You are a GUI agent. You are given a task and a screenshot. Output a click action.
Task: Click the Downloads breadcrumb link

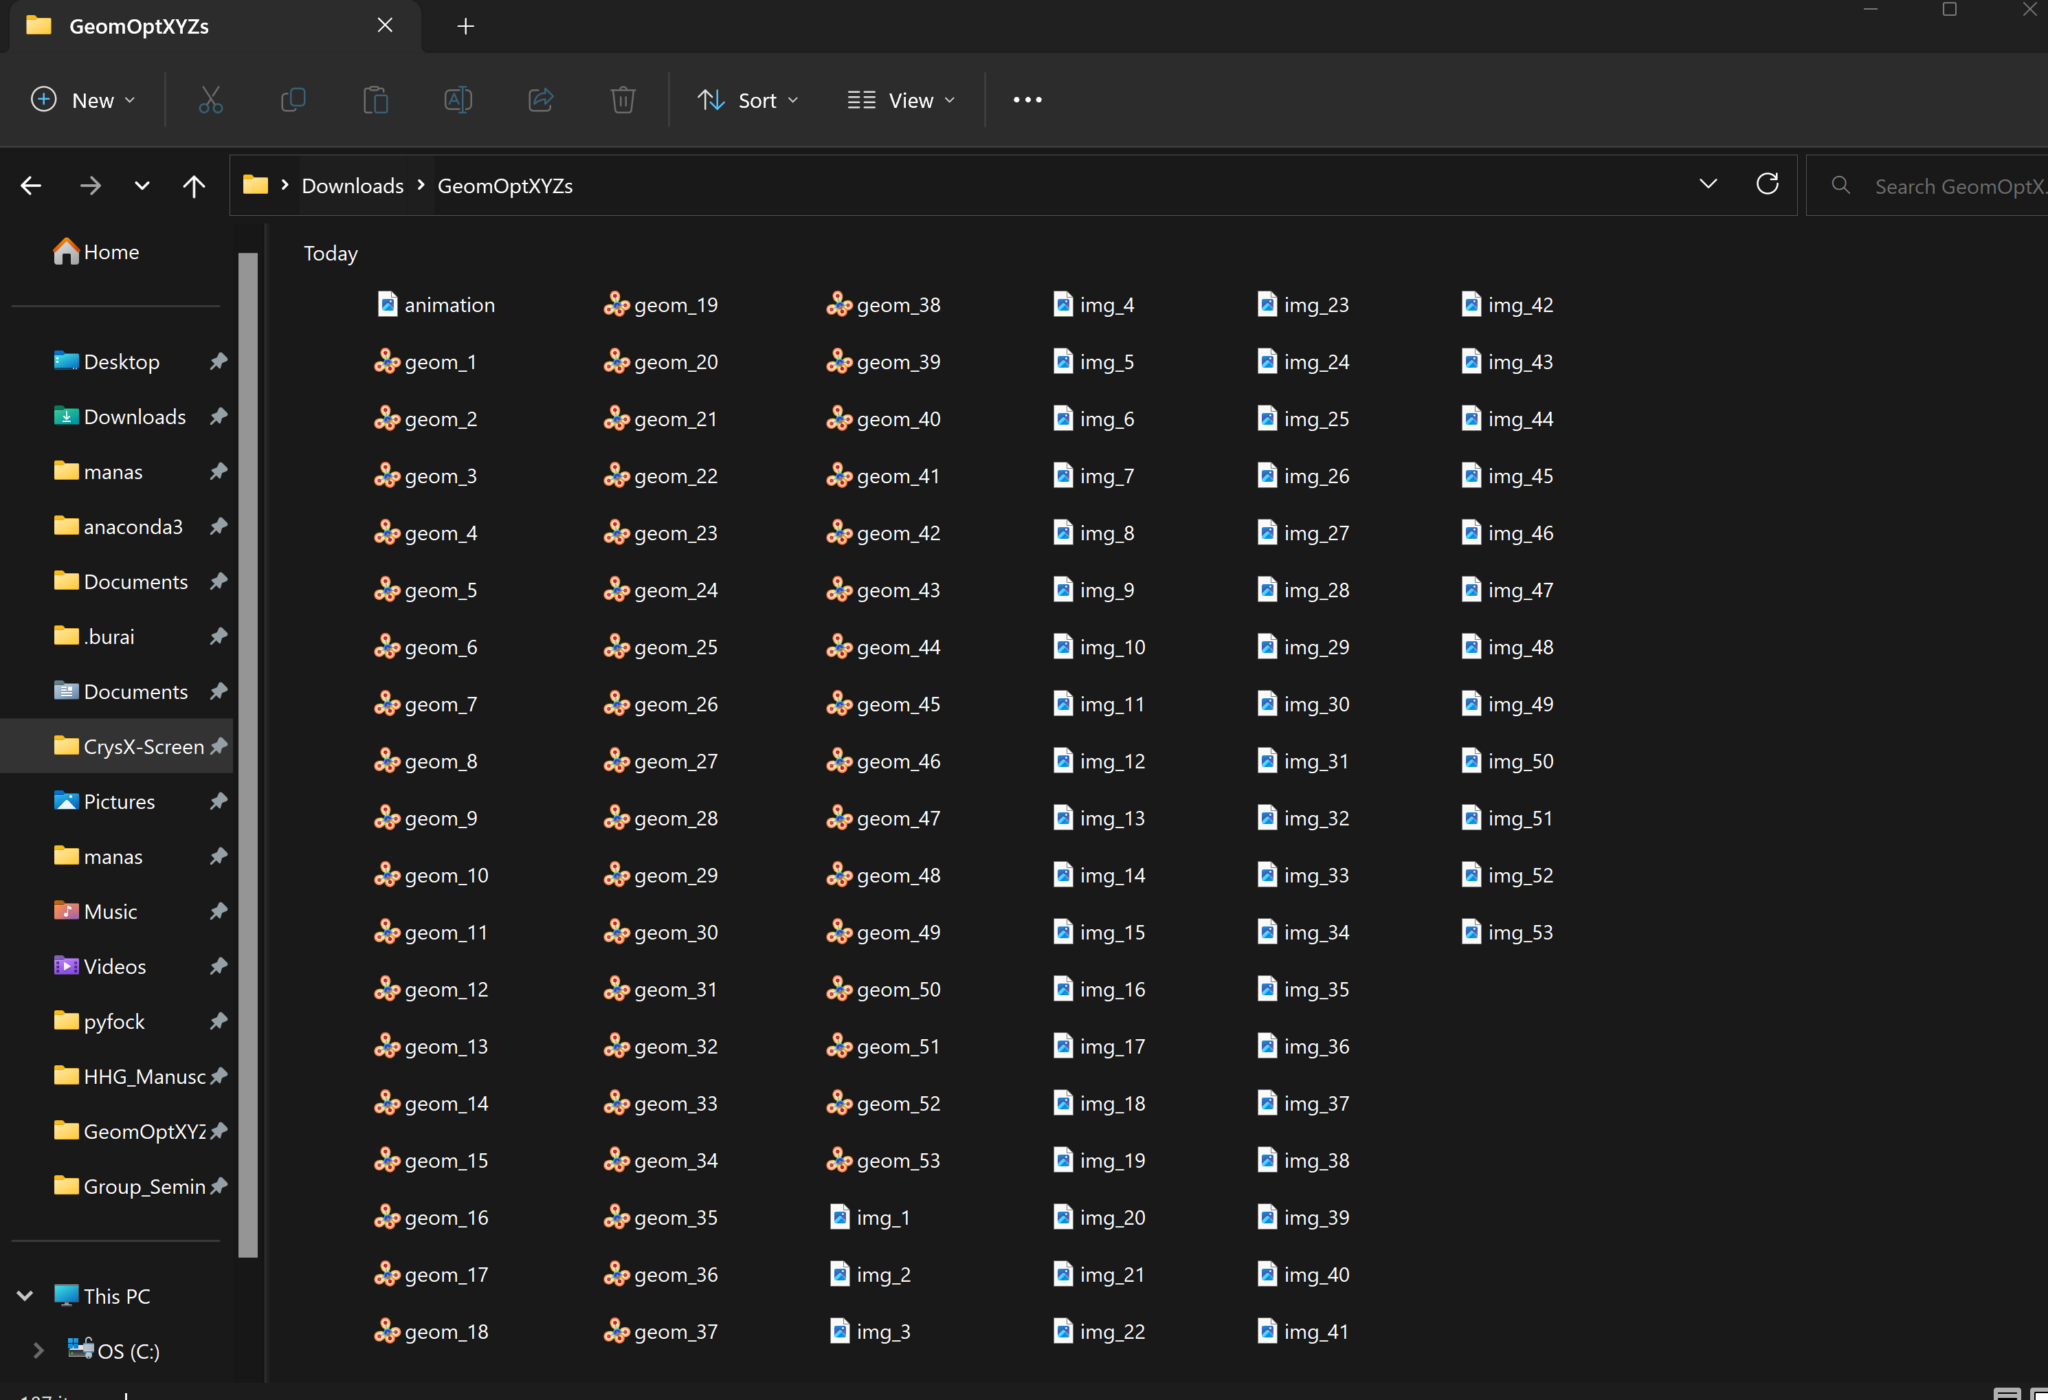[x=351, y=185]
